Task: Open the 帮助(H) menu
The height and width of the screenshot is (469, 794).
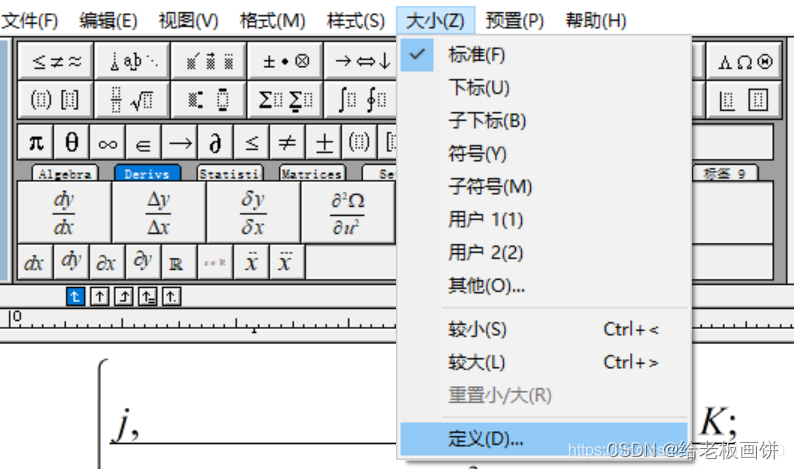Action: (596, 21)
